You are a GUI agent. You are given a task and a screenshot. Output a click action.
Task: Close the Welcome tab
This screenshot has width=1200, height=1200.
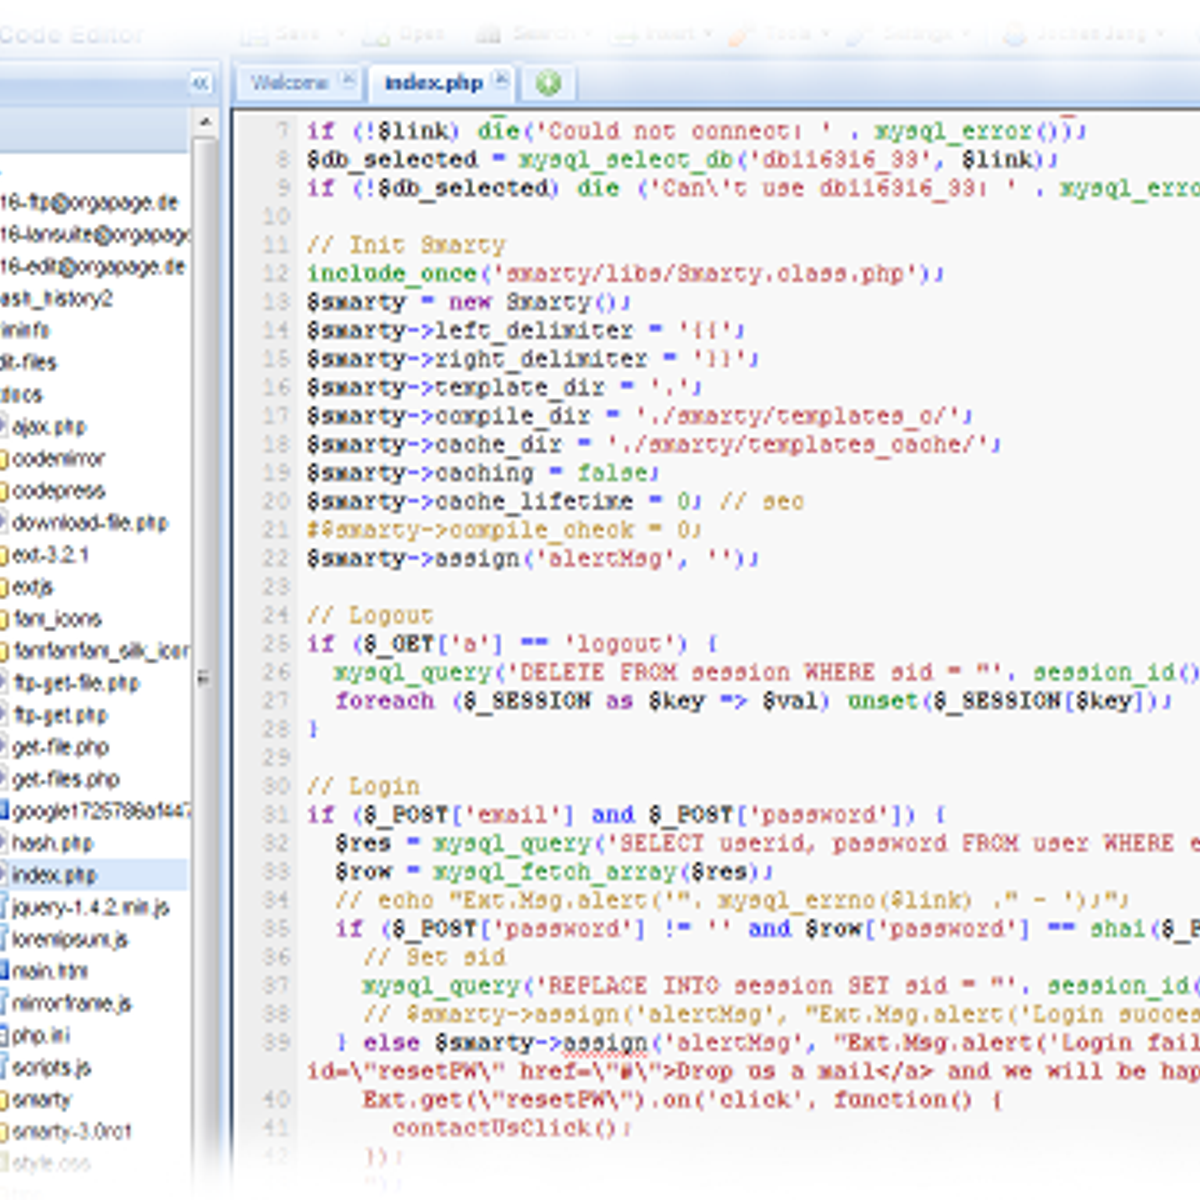[x=347, y=80]
